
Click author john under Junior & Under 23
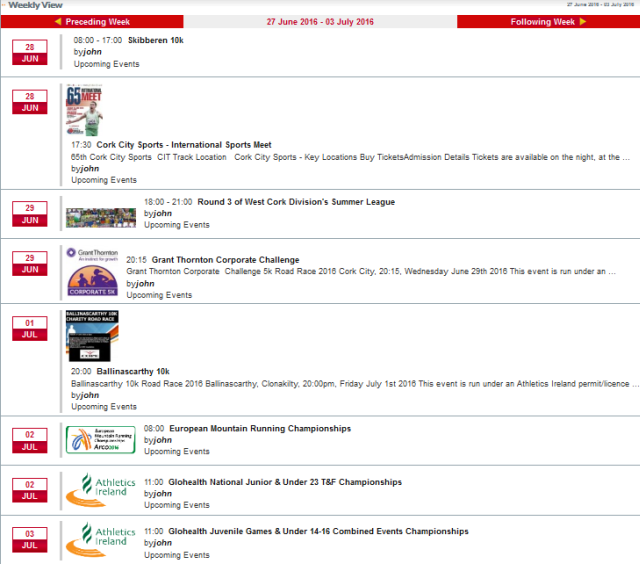click(162, 493)
